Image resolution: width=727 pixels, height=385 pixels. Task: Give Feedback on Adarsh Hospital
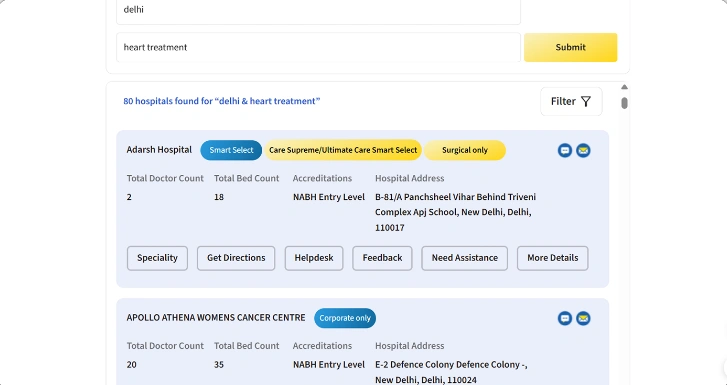coord(382,258)
